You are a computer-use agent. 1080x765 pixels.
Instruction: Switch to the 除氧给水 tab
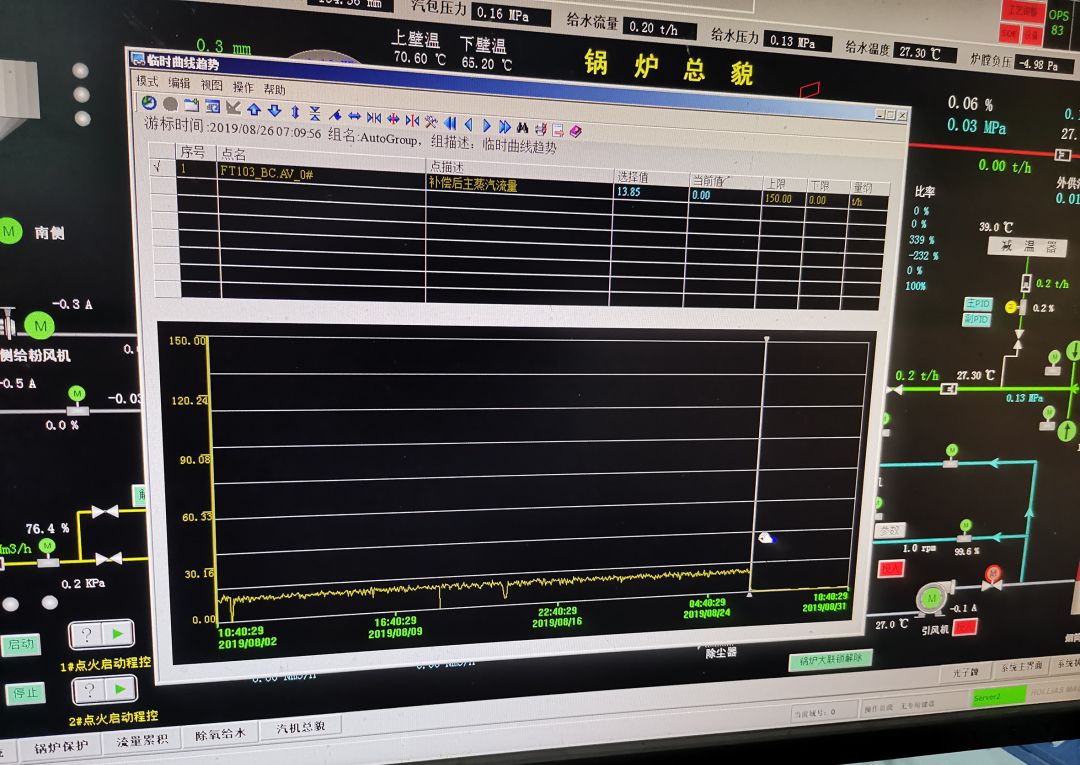(220, 734)
